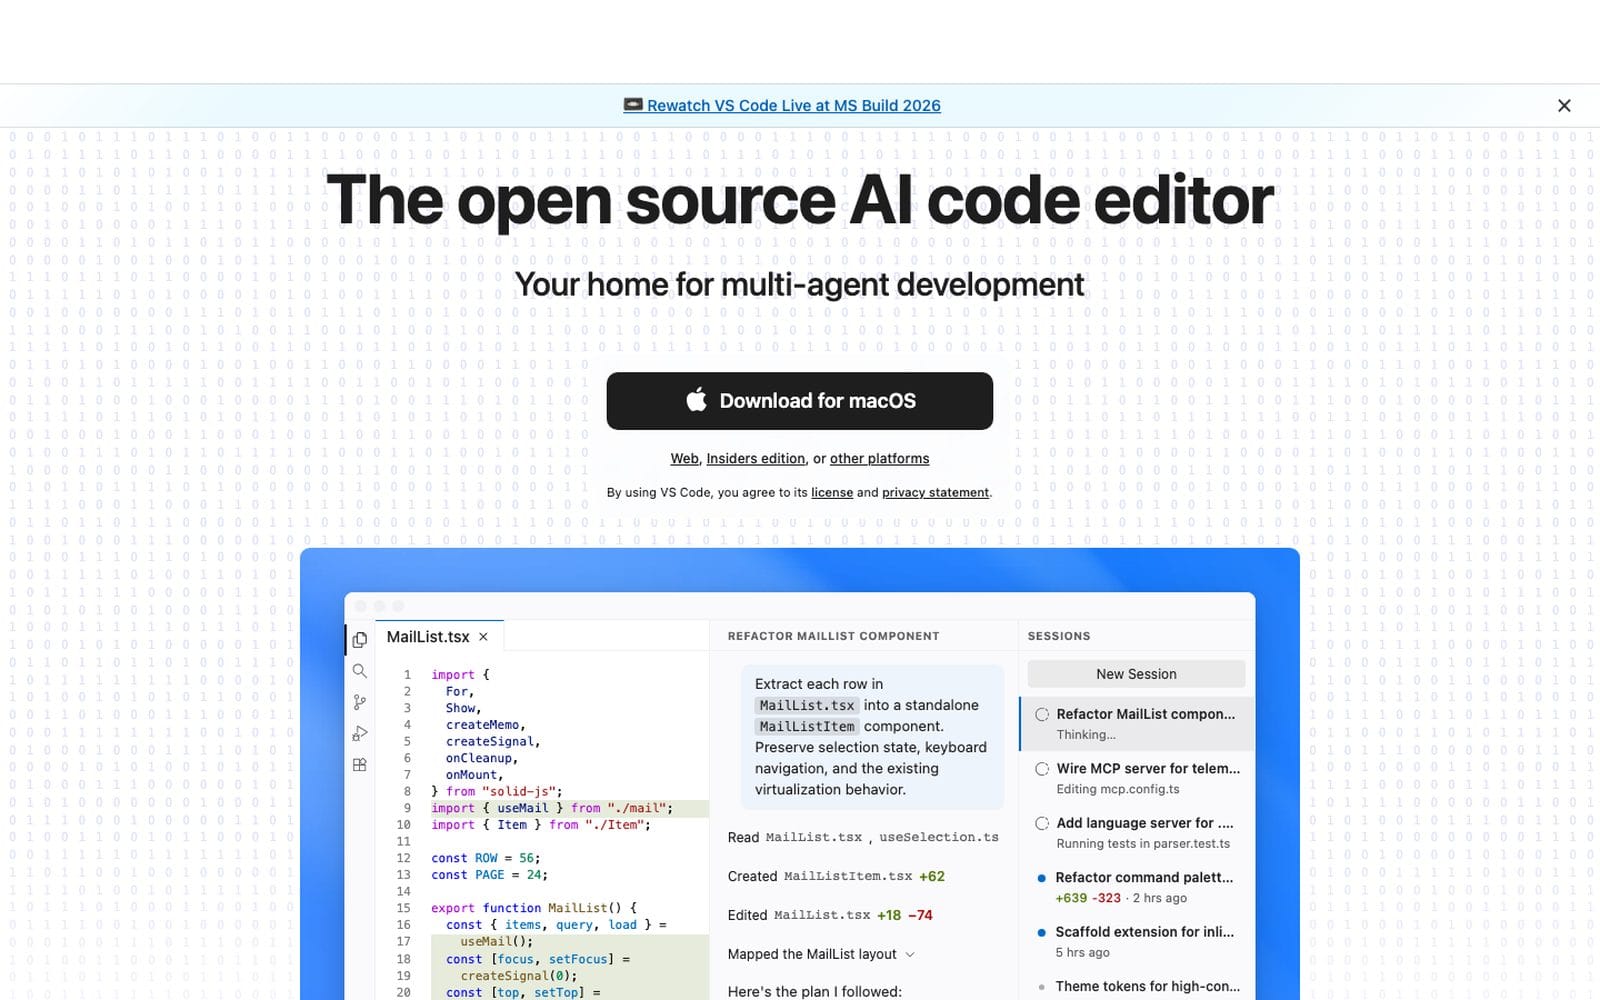Click gray dot of Theme tokens session
This screenshot has width=1600, height=1000.
pos(1041,987)
